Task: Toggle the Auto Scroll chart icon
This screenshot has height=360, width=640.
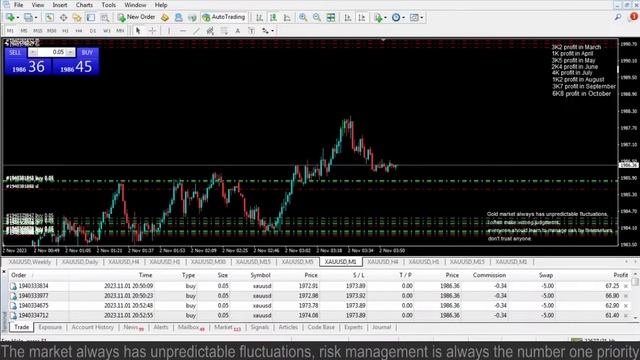Action: [348, 18]
